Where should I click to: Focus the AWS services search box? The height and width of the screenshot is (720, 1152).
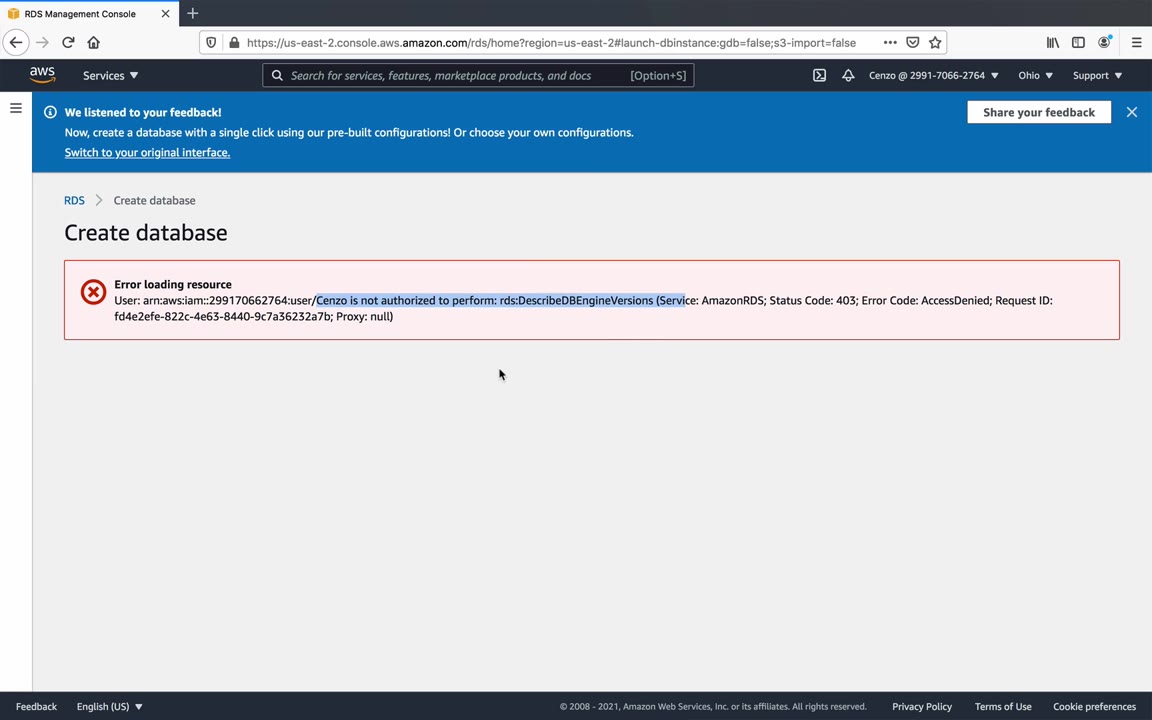click(x=478, y=76)
